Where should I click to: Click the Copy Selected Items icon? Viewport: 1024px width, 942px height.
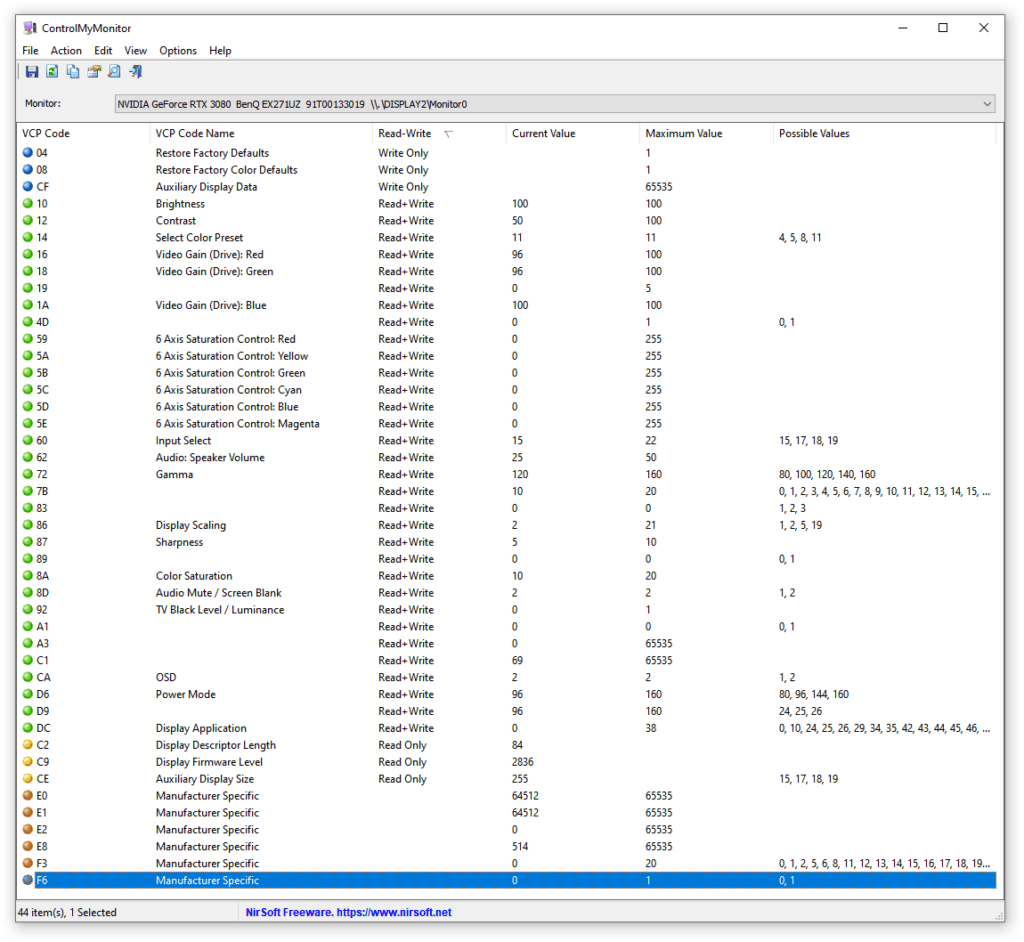[x=73, y=72]
